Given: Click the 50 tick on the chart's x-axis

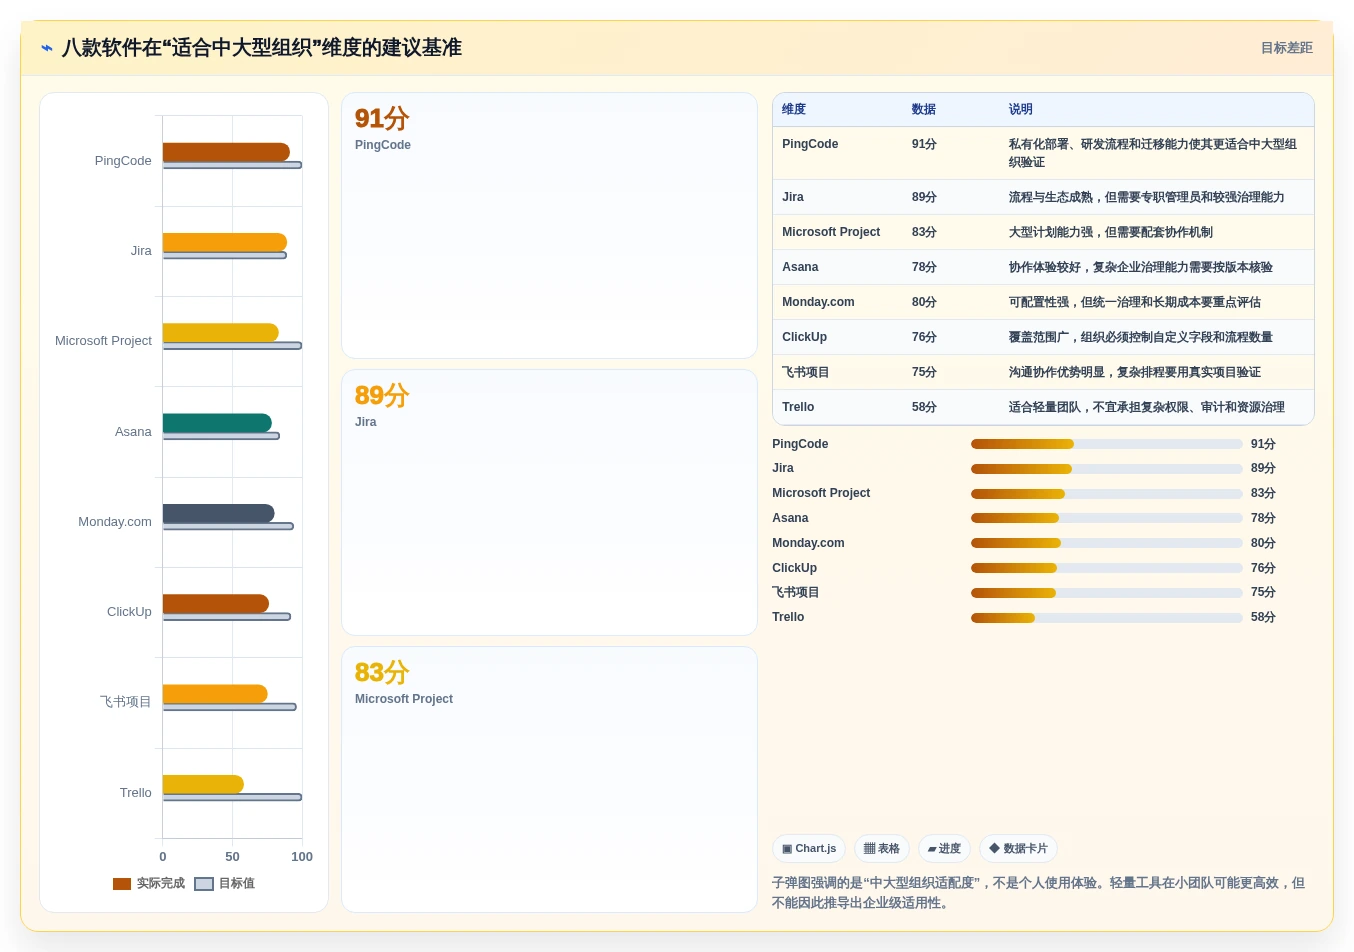Looking at the screenshot, I should (232, 857).
